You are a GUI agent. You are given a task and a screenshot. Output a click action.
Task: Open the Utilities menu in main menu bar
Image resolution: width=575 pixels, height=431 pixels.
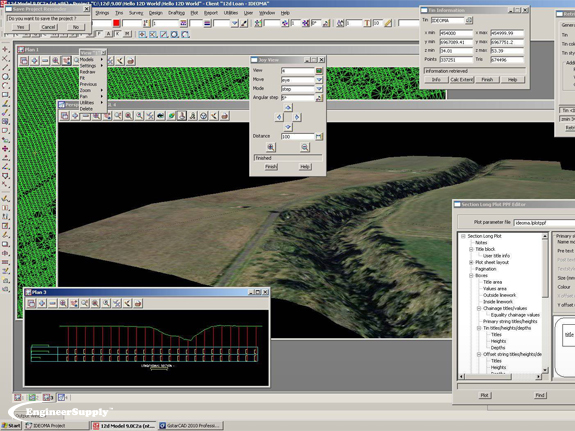(x=231, y=13)
